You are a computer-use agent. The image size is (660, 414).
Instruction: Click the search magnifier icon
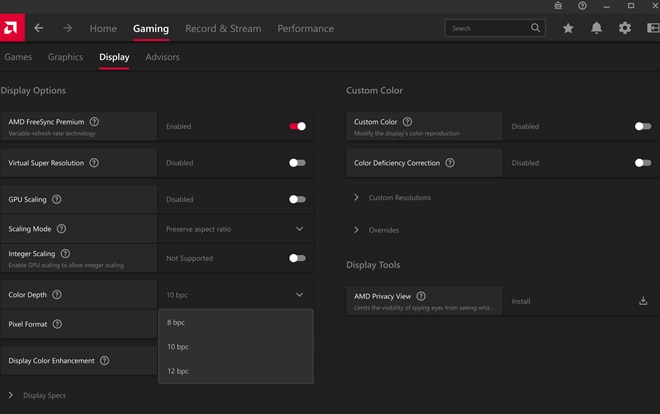535,28
